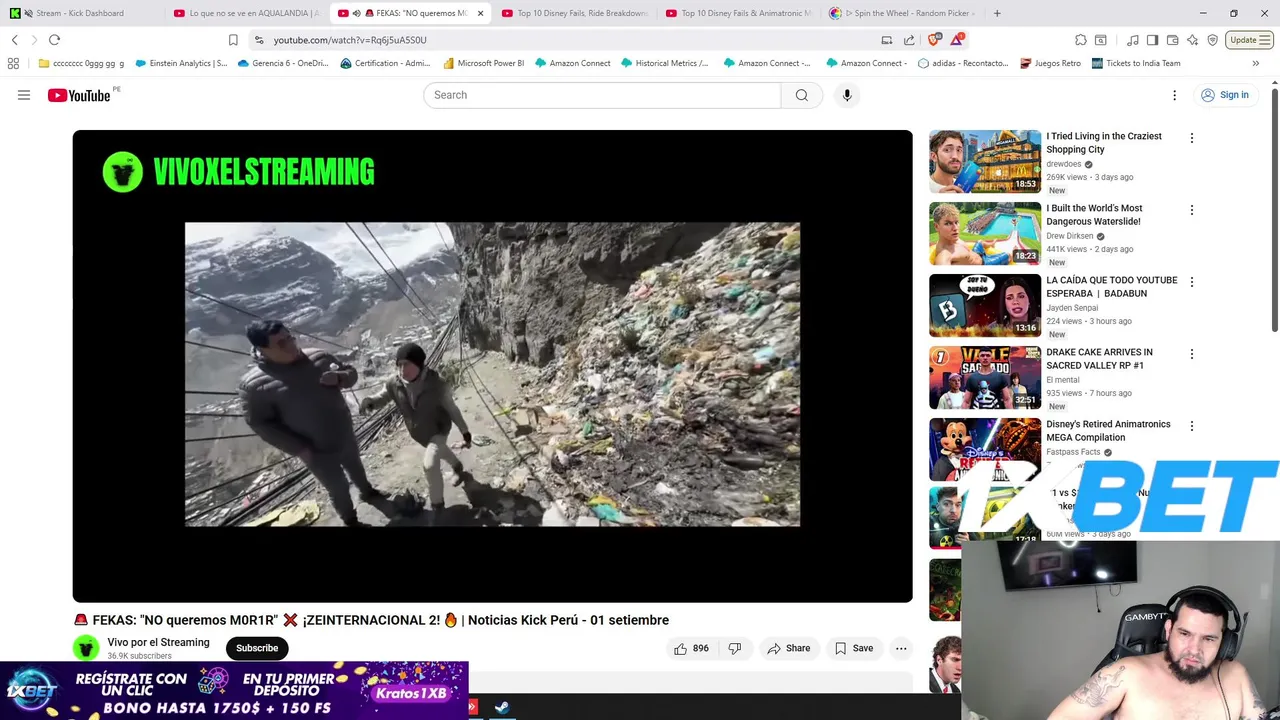The image size is (1280, 720).
Task: Bookmark this page icon
Action: [x=233, y=40]
